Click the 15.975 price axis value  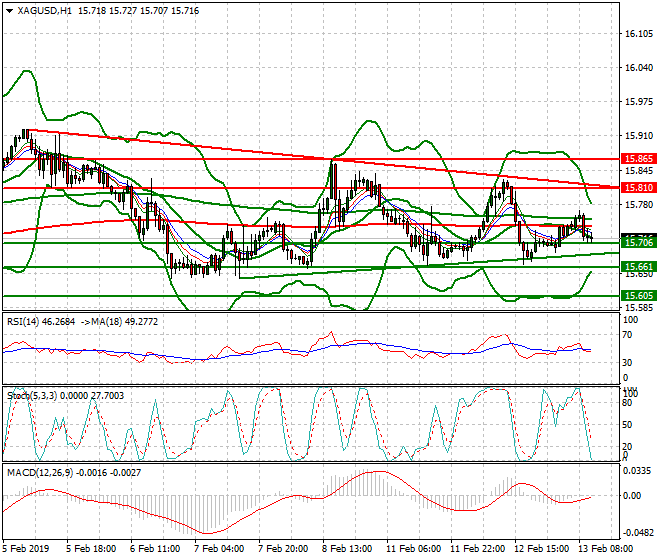[x=639, y=102]
